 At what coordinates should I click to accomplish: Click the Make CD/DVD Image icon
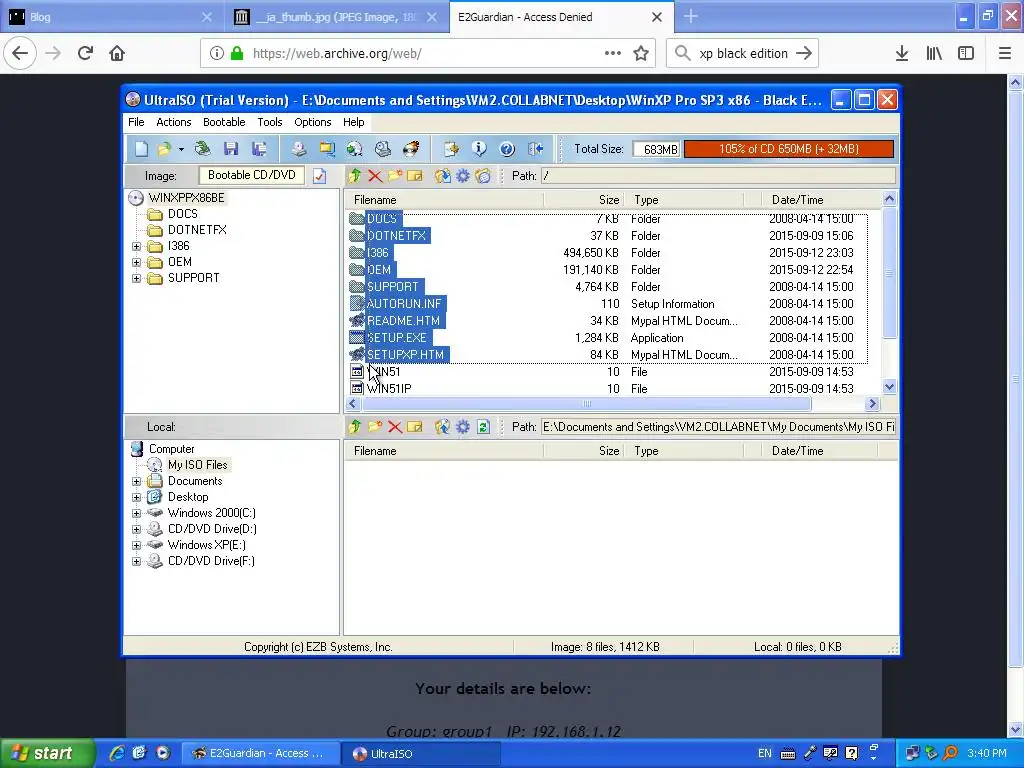click(298, 149)
